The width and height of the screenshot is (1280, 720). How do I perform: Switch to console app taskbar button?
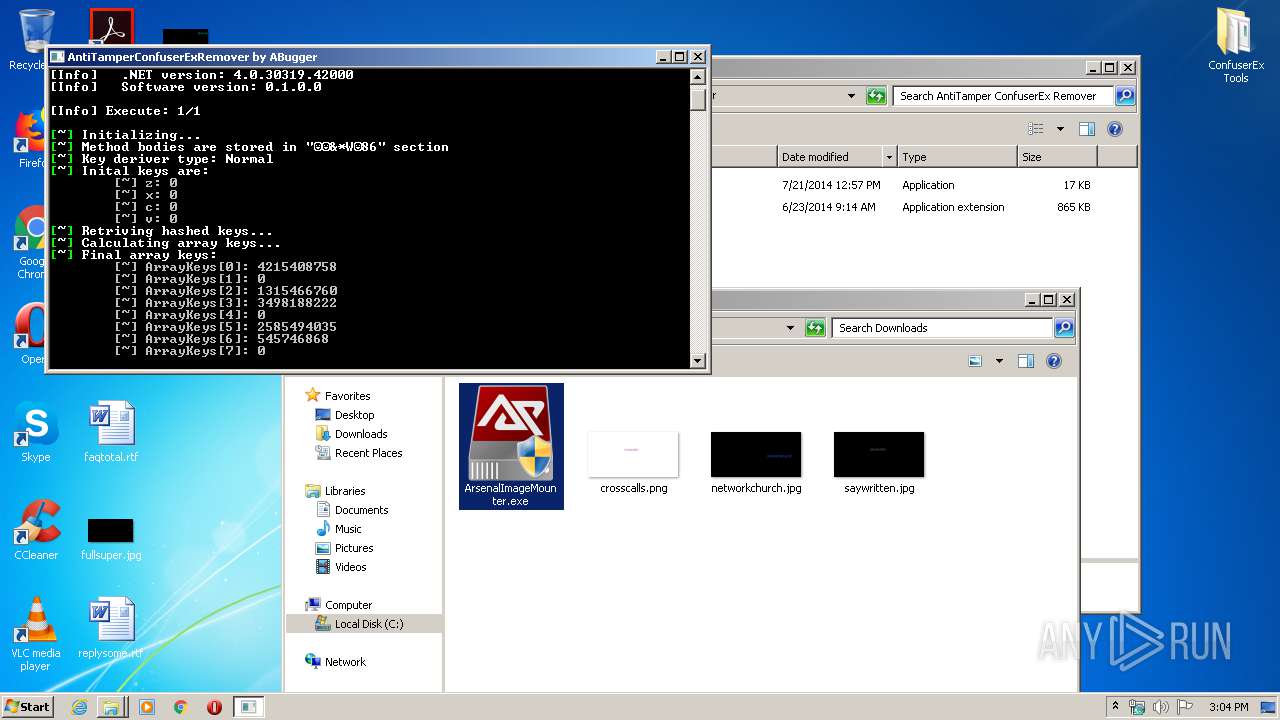(249, 707)
